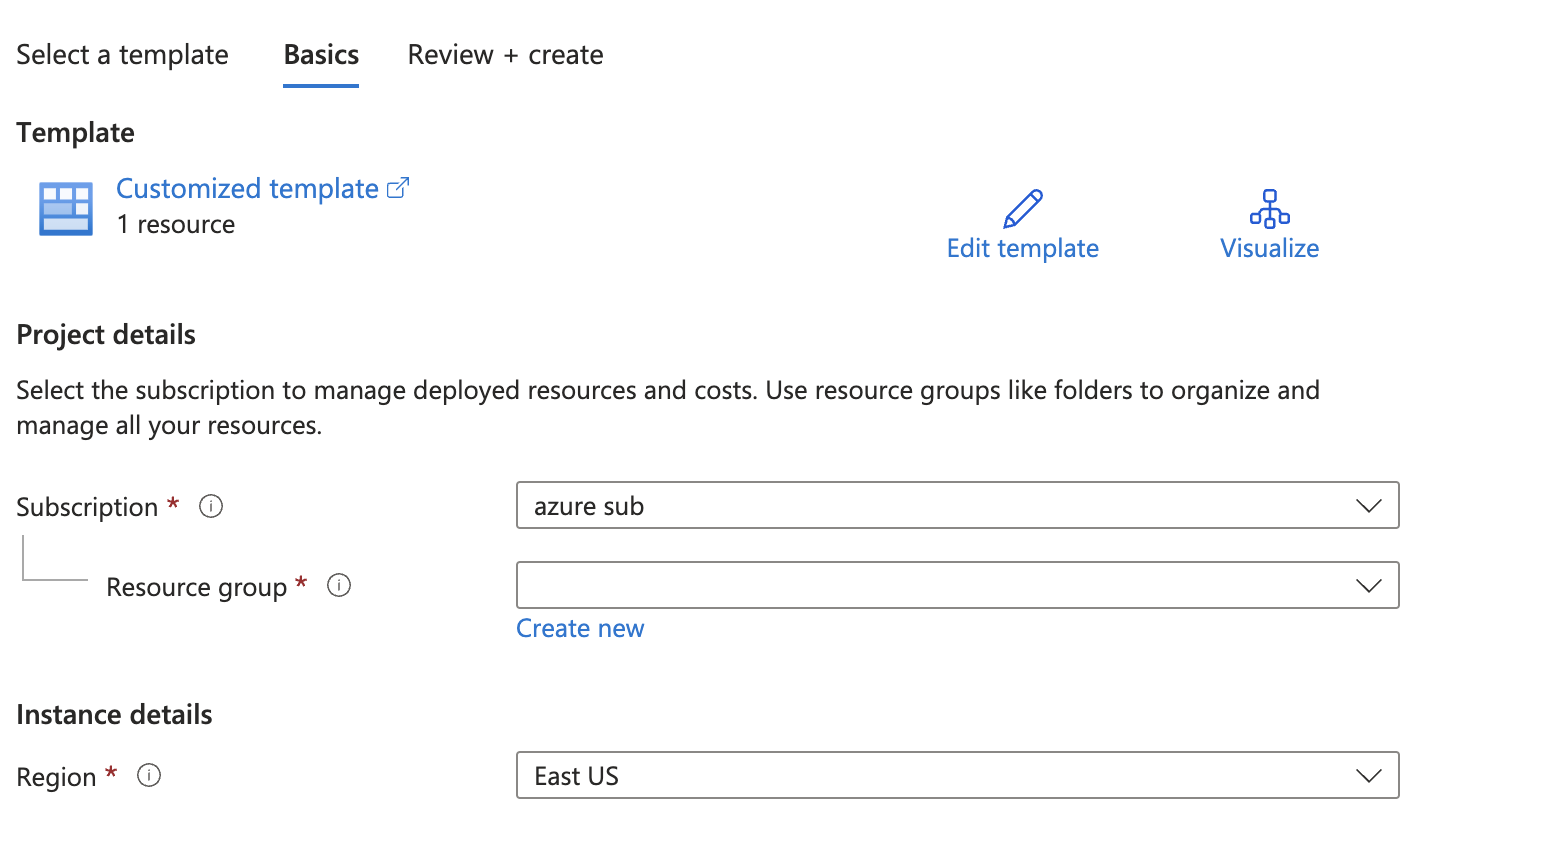Viewport: 1568px width, 866px height.
Task: Click Create new under Resource group
Action: [580, 629]
